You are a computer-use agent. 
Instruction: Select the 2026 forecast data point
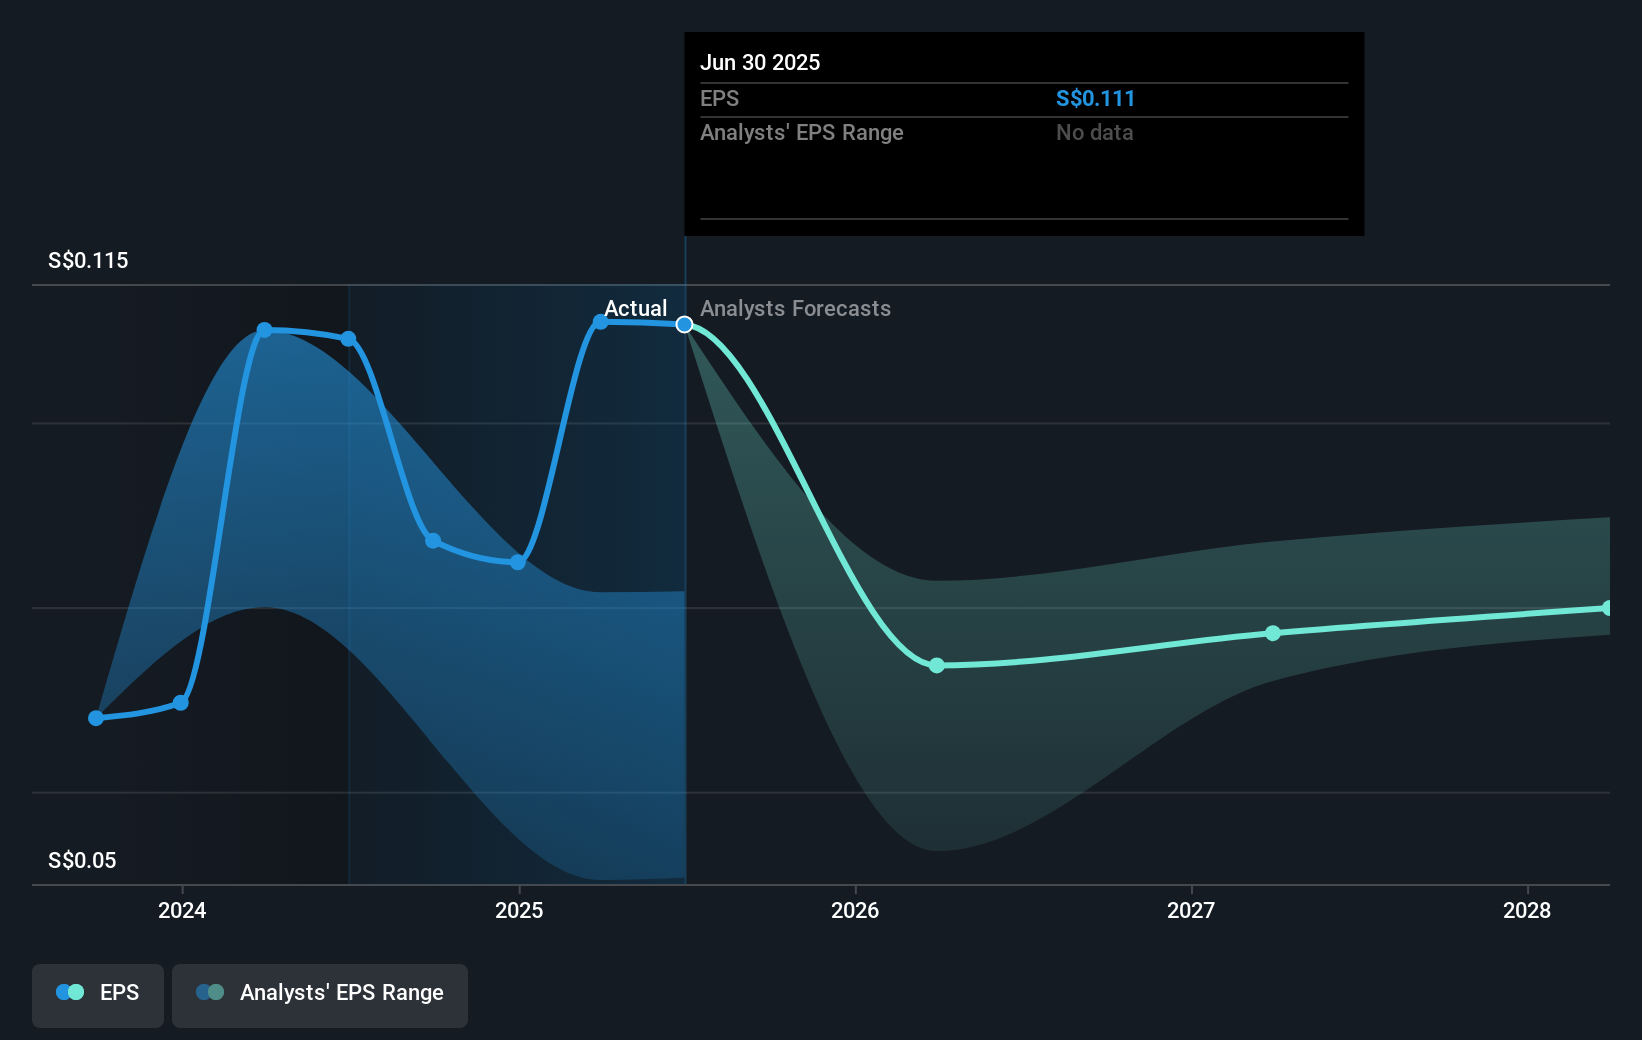(937, 665)
